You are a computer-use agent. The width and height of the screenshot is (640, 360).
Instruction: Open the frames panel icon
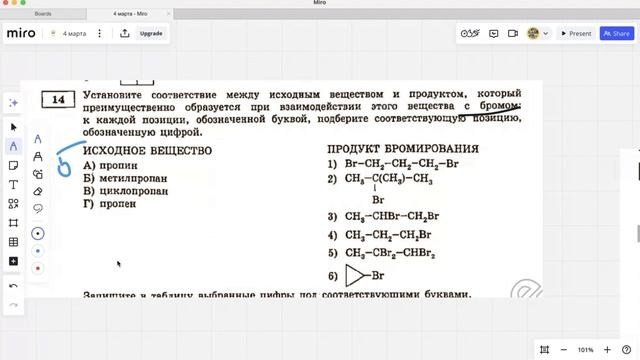544,350
